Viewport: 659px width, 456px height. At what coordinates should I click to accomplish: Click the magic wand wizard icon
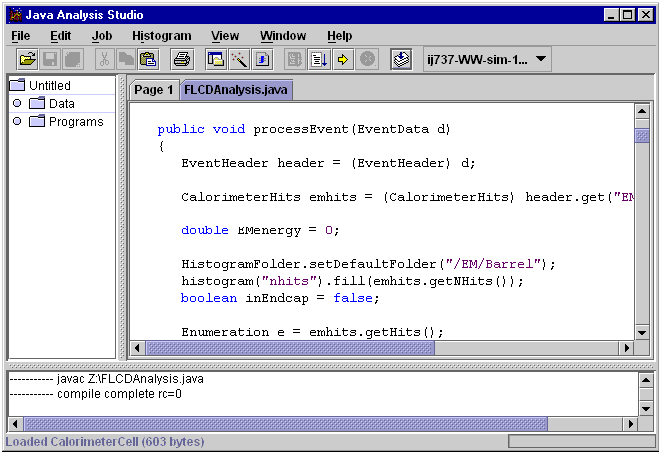coord(239,60)
